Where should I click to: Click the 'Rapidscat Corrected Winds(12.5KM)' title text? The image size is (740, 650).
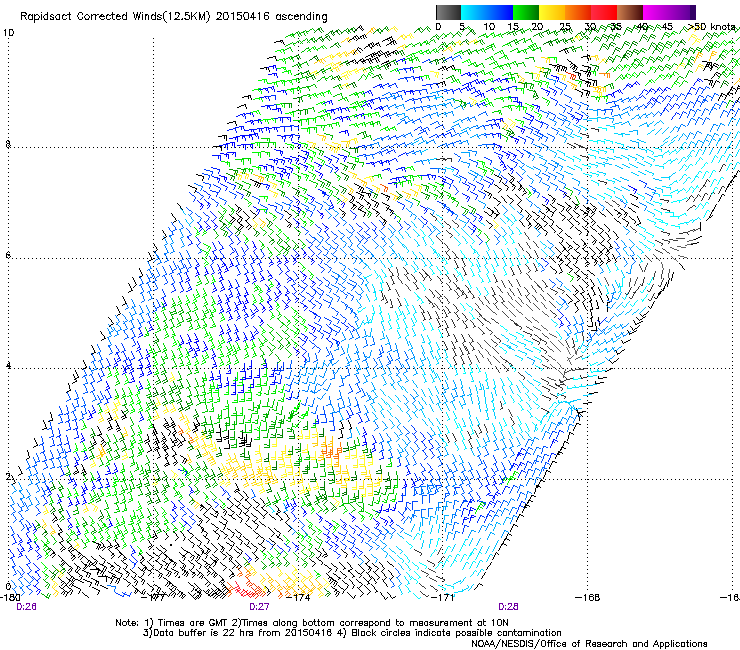pyautogui.click(x=115, y=17)
